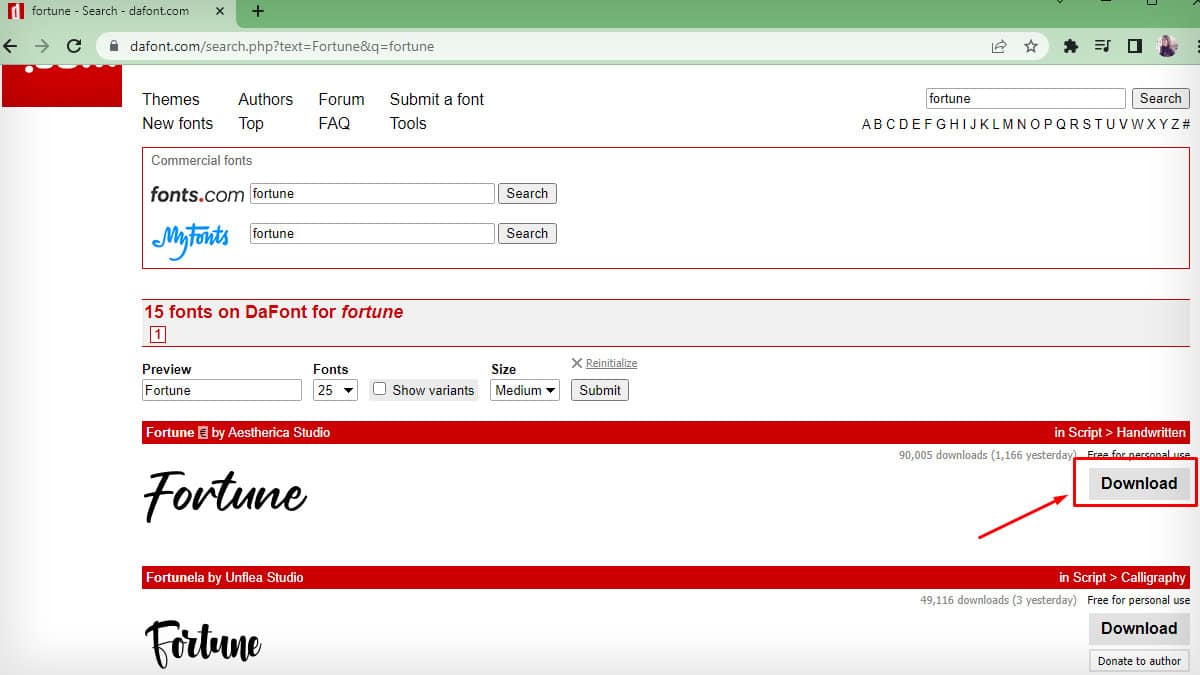
Task: Enable the Show variants checkbox
Action: click(379, 389)
